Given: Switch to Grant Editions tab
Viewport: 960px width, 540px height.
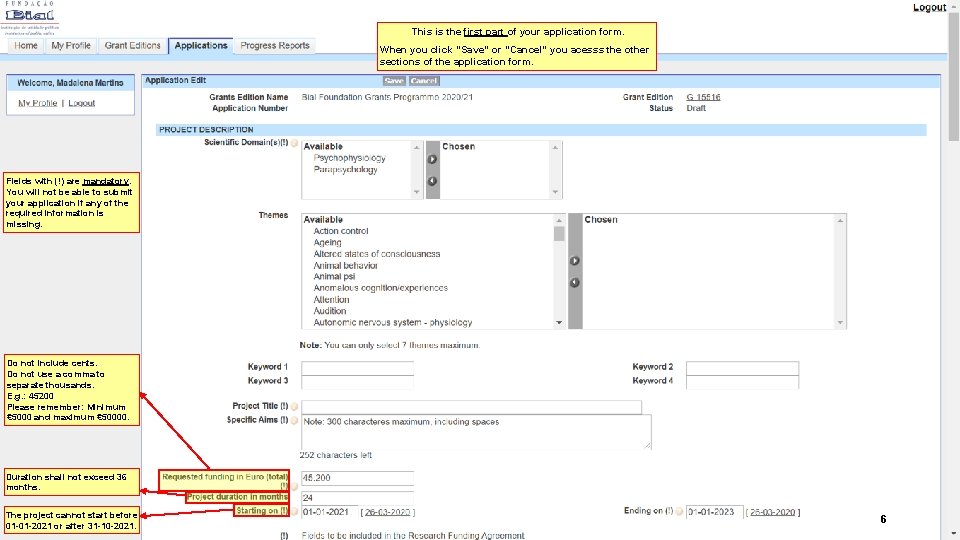Looking at the screenshot, I should [x=132, y=46].
